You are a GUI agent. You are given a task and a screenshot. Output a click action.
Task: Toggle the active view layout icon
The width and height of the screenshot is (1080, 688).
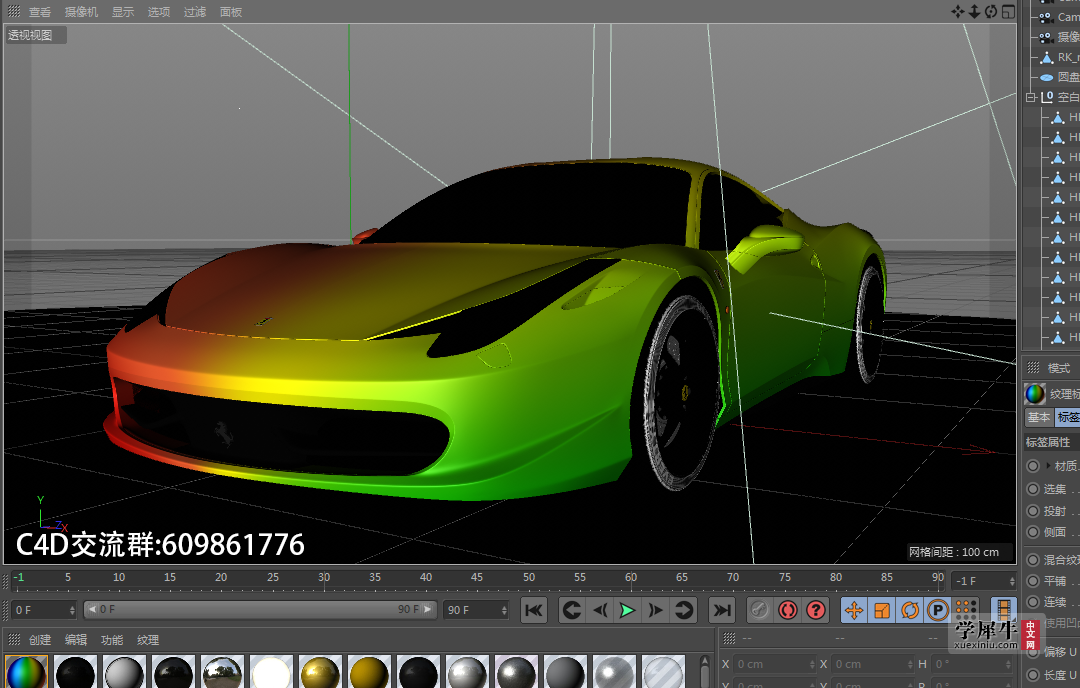pos(1008,12)
